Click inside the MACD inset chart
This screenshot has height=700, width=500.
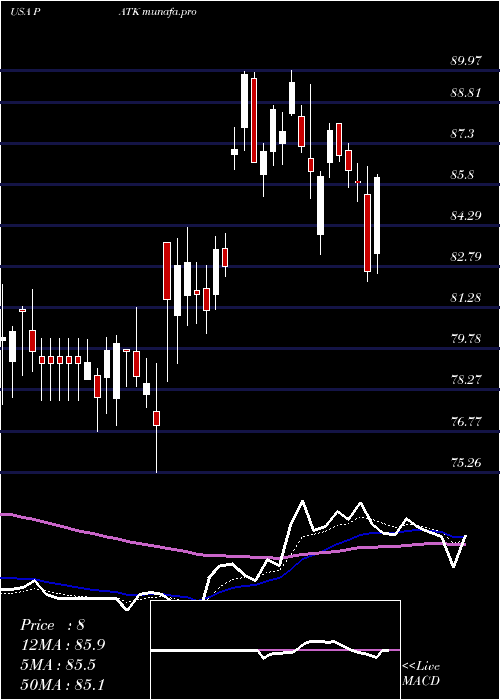tap(275, 650)
